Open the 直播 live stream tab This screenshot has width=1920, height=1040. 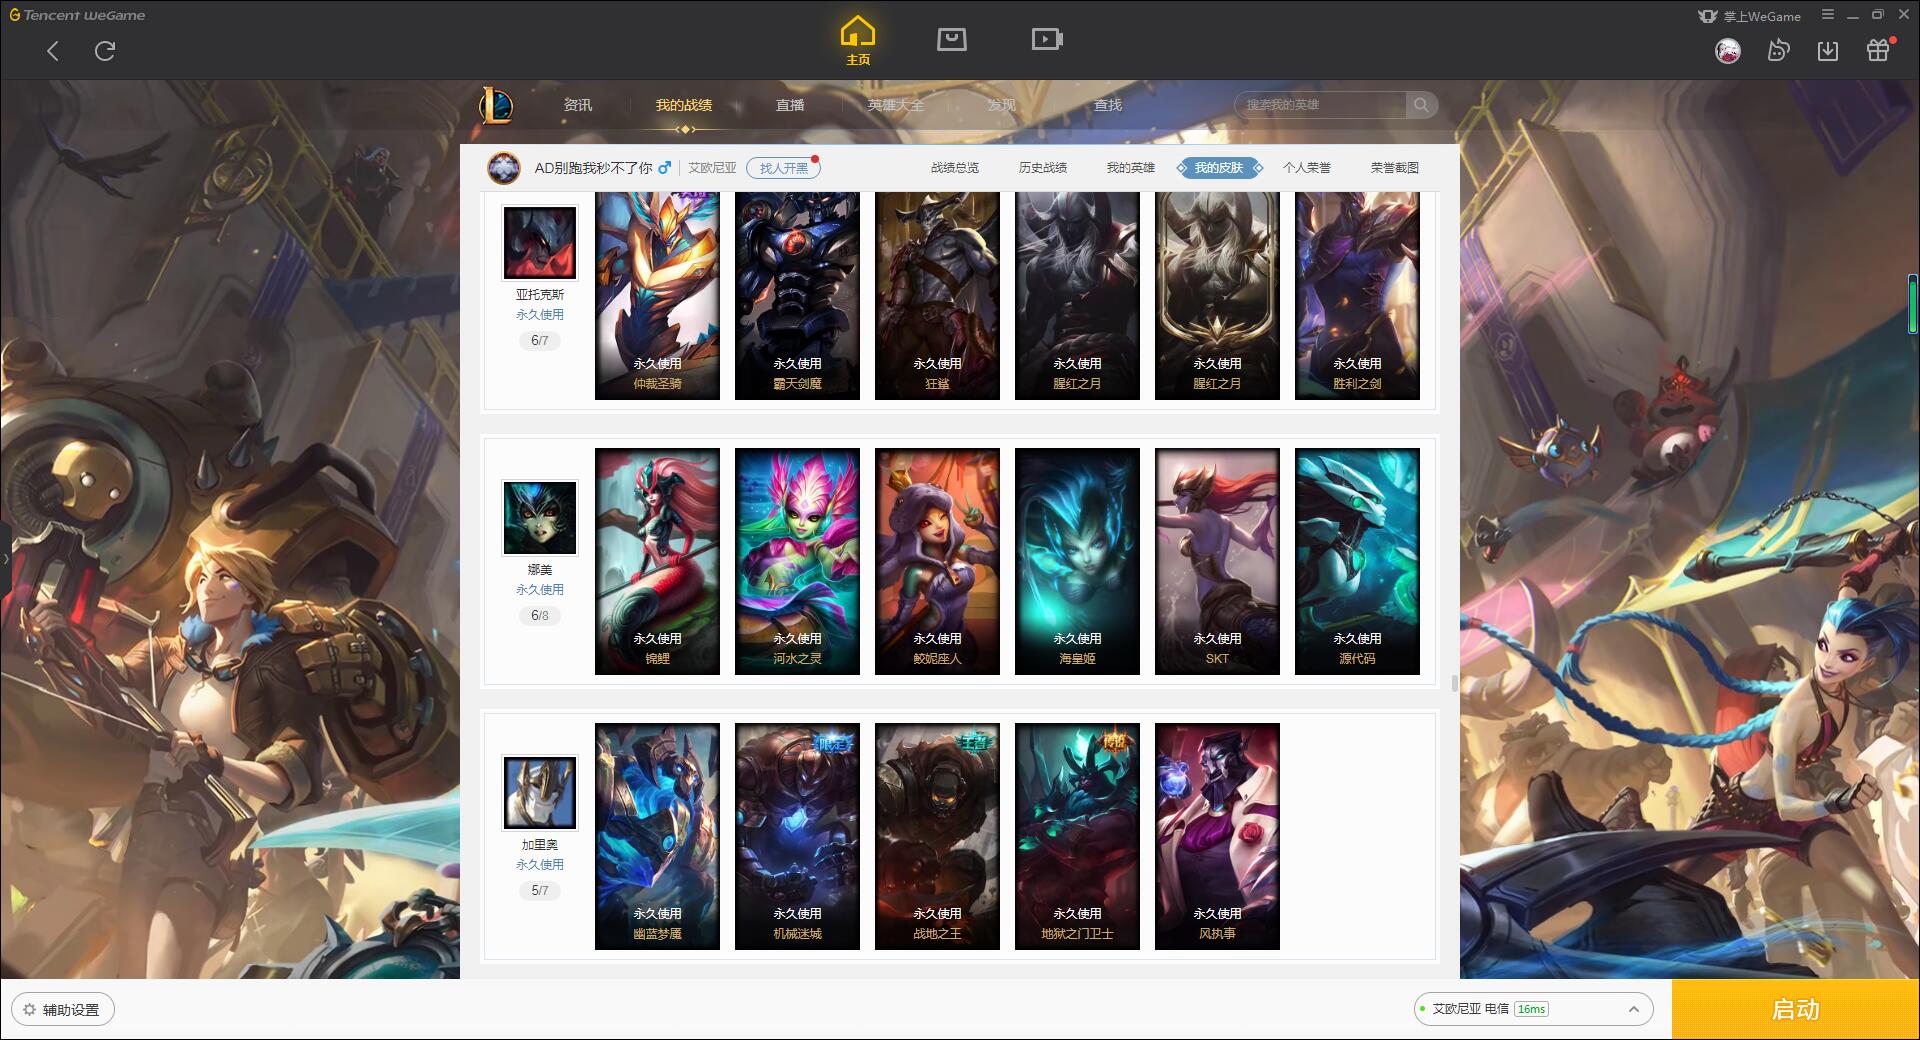(790, 105)
